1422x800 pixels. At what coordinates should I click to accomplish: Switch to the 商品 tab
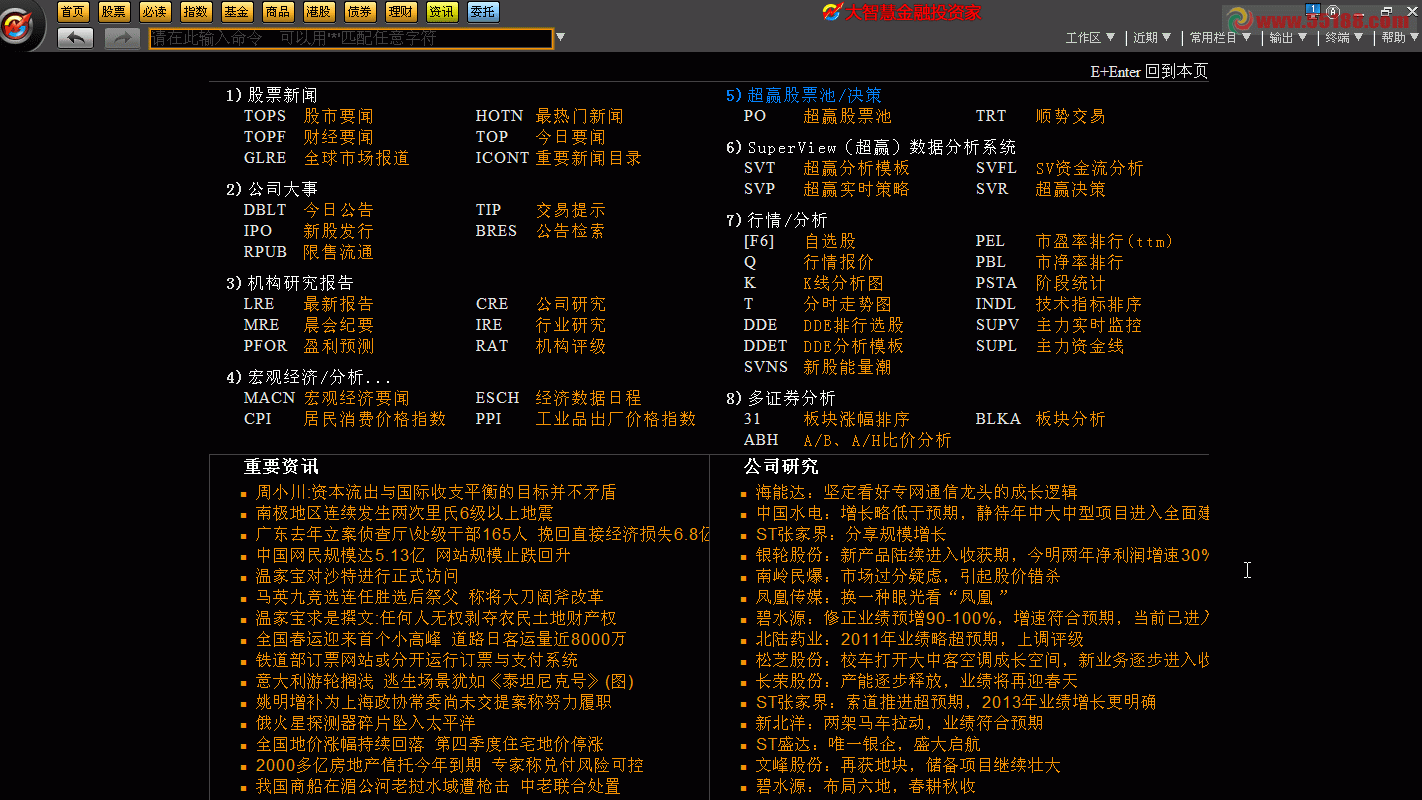[278, 12]
